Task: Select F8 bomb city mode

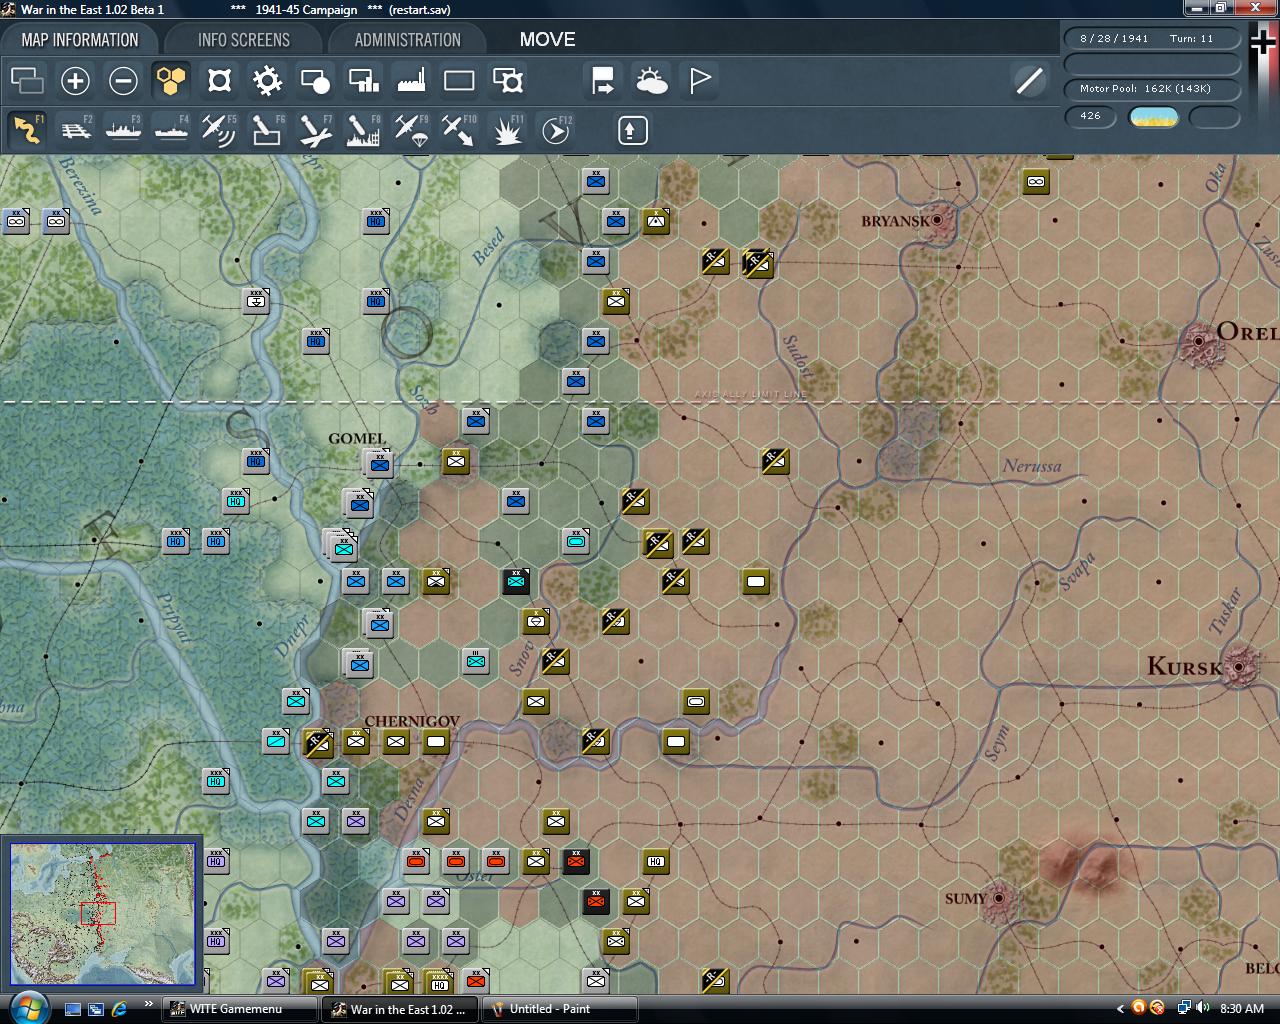Action: (363, 130)
